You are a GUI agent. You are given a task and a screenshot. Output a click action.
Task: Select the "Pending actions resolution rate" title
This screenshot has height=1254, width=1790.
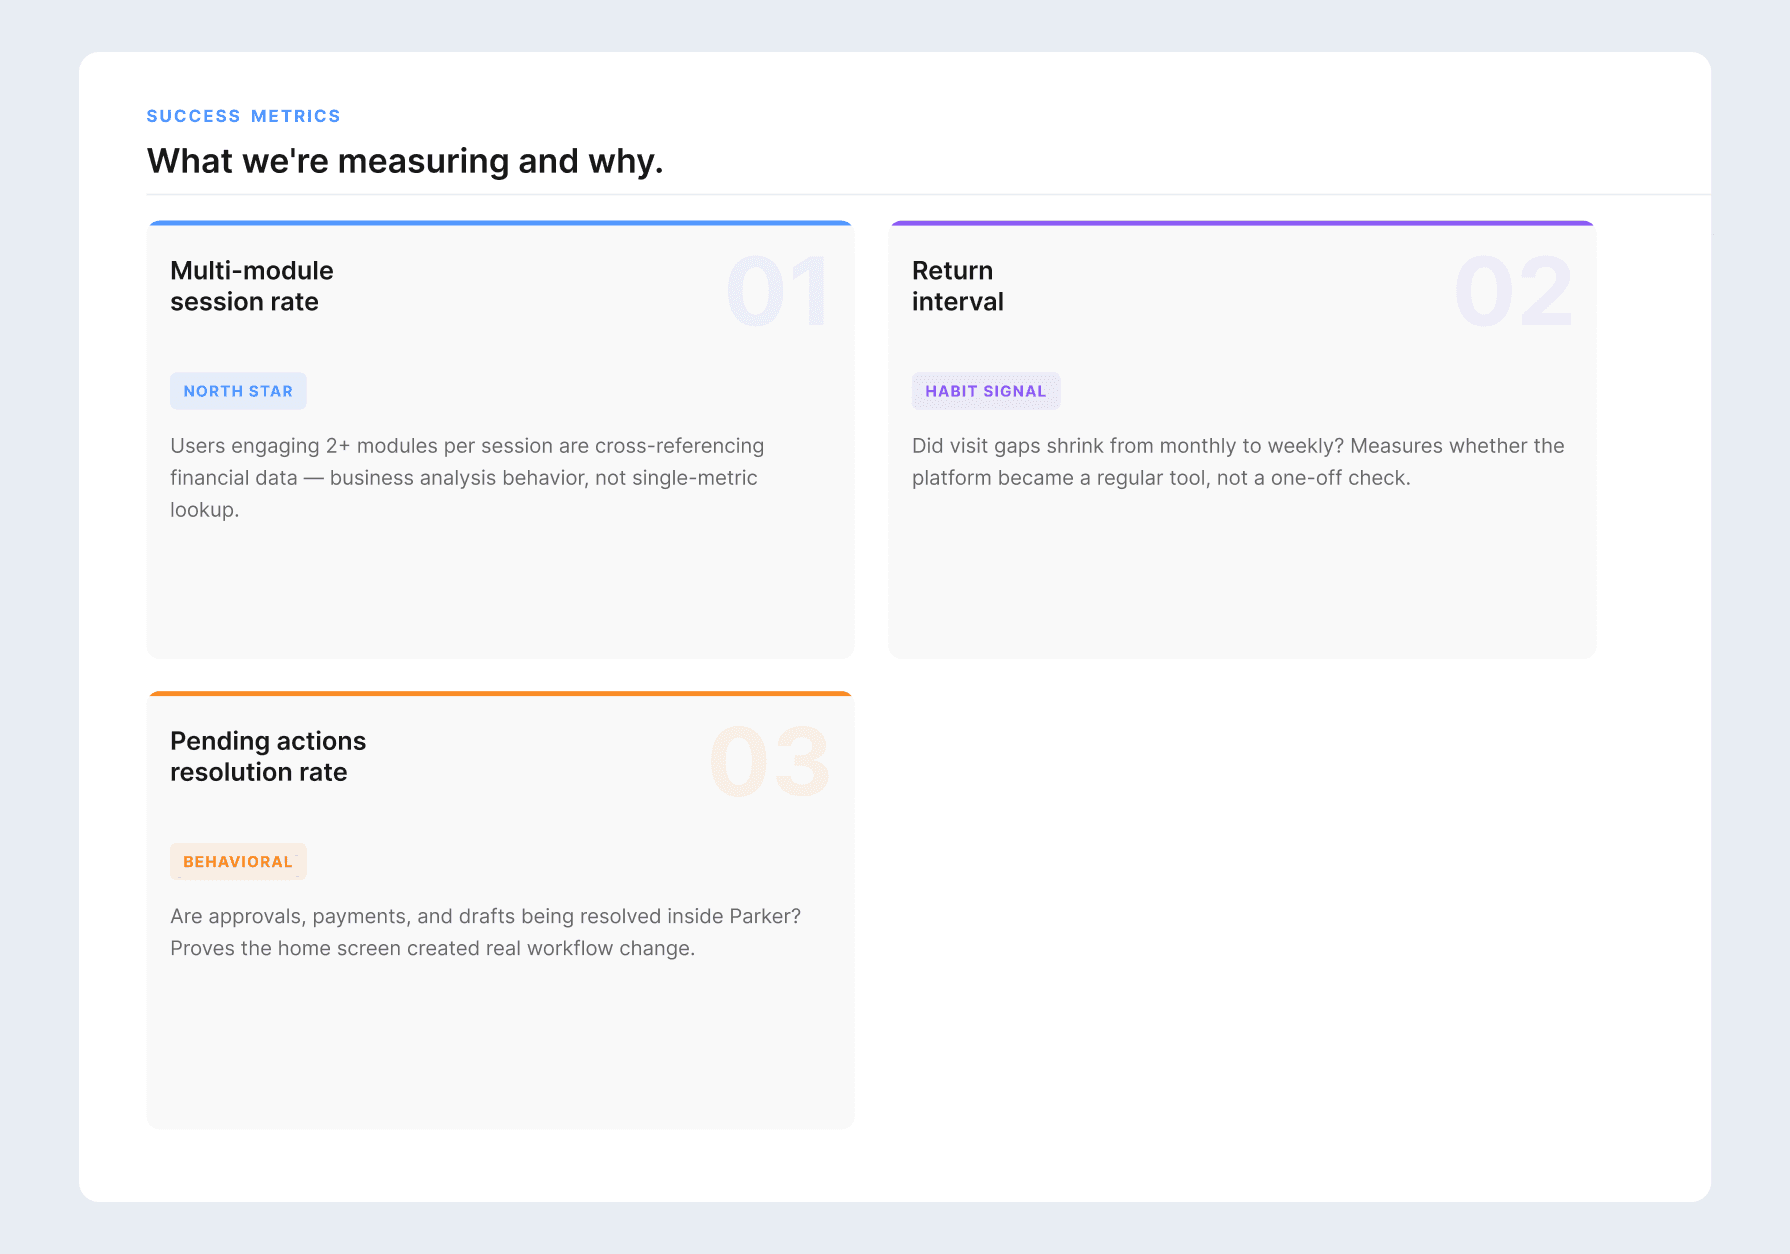click(x=268, y=756)
